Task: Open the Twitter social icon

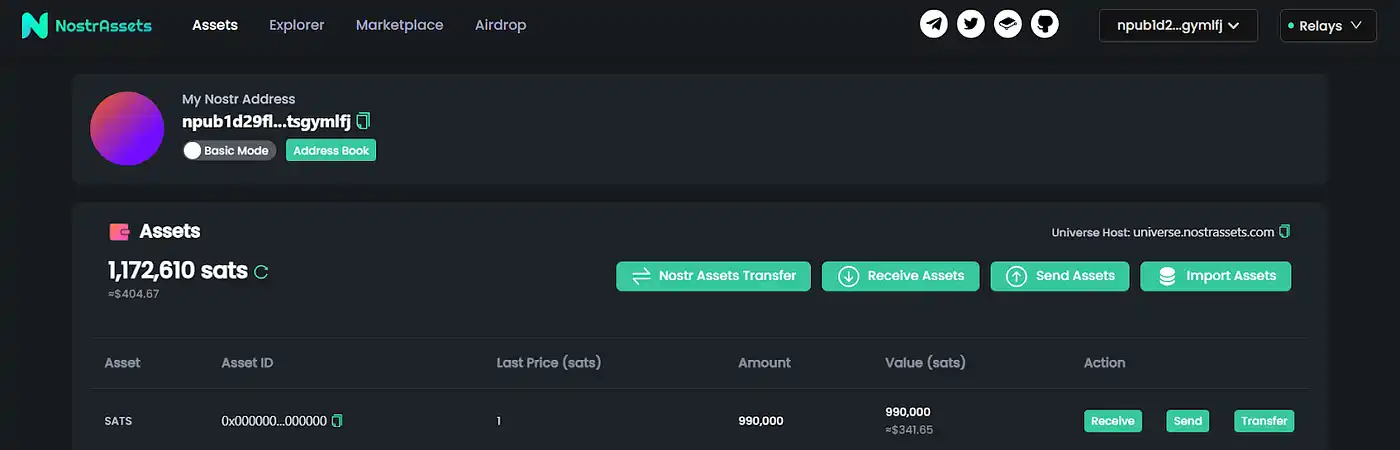Action: coord(971,24)
